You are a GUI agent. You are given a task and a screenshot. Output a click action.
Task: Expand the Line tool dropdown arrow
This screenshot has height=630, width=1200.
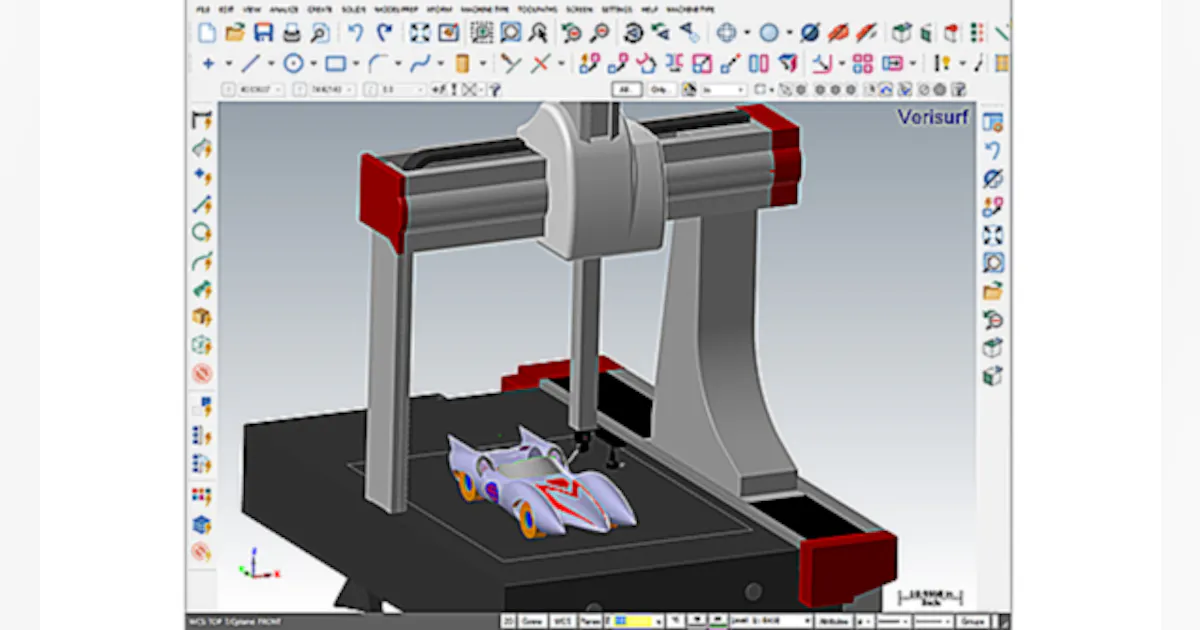pyautogui.click(x=272, y=63)
